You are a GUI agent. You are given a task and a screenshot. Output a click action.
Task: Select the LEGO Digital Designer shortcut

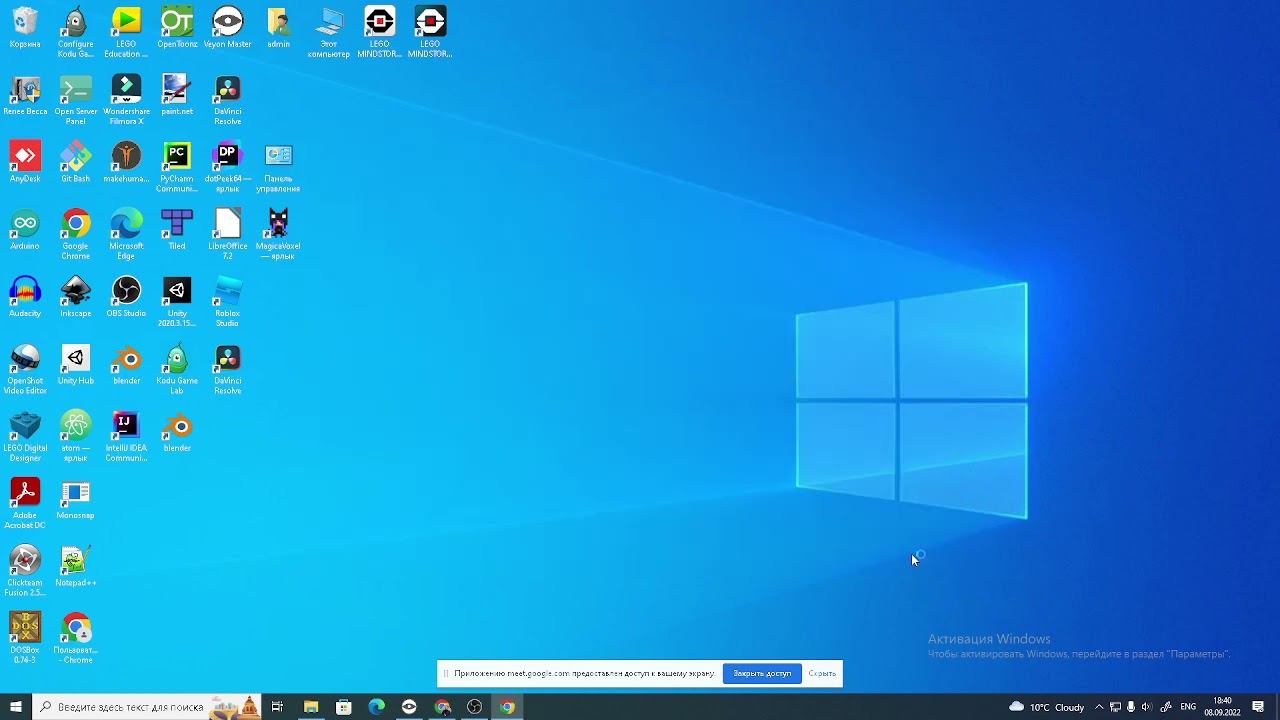coord(25,434)
